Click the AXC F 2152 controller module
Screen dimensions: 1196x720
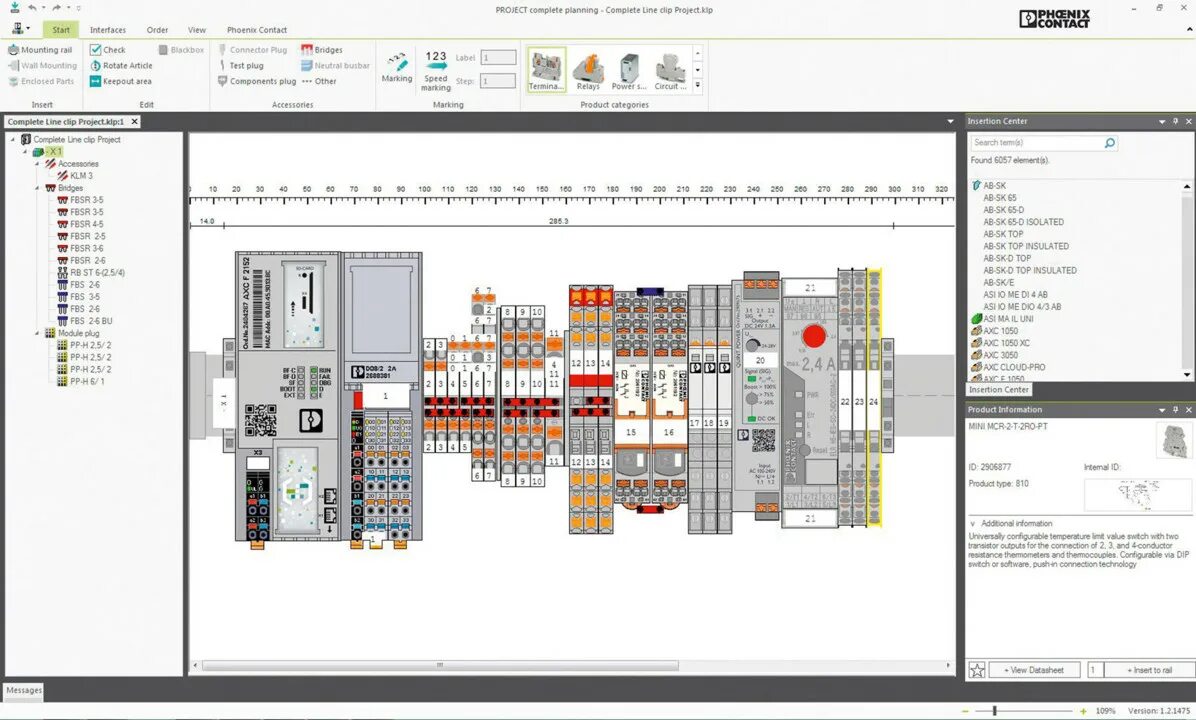288,397
